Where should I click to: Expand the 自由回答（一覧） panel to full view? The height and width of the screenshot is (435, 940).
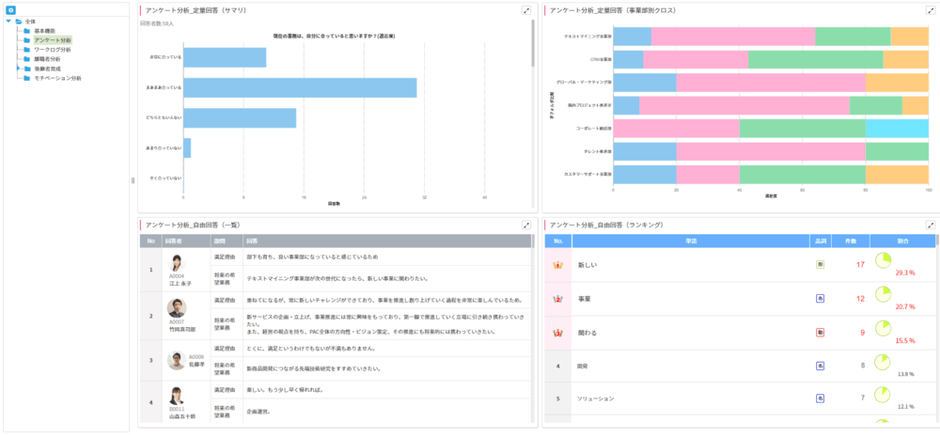(527, 226)
